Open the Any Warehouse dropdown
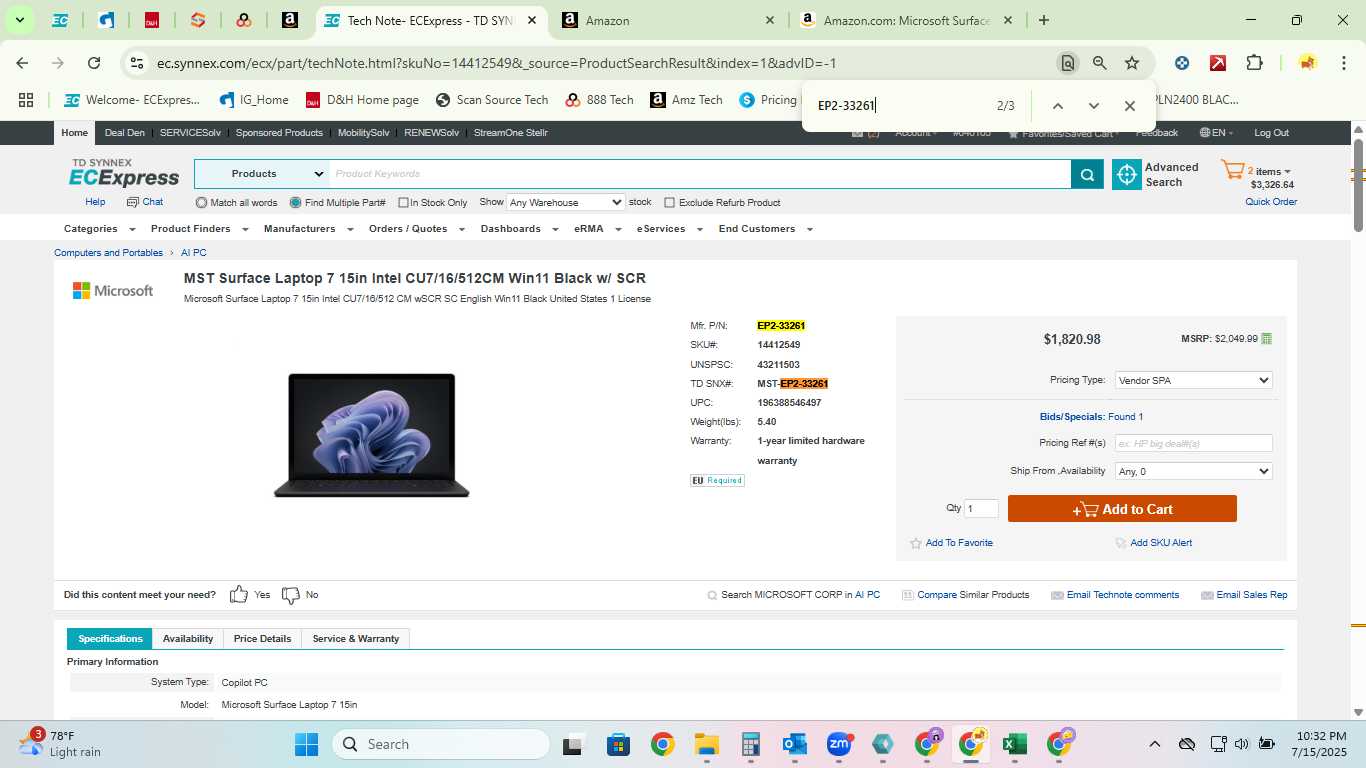 coord(566,203)
